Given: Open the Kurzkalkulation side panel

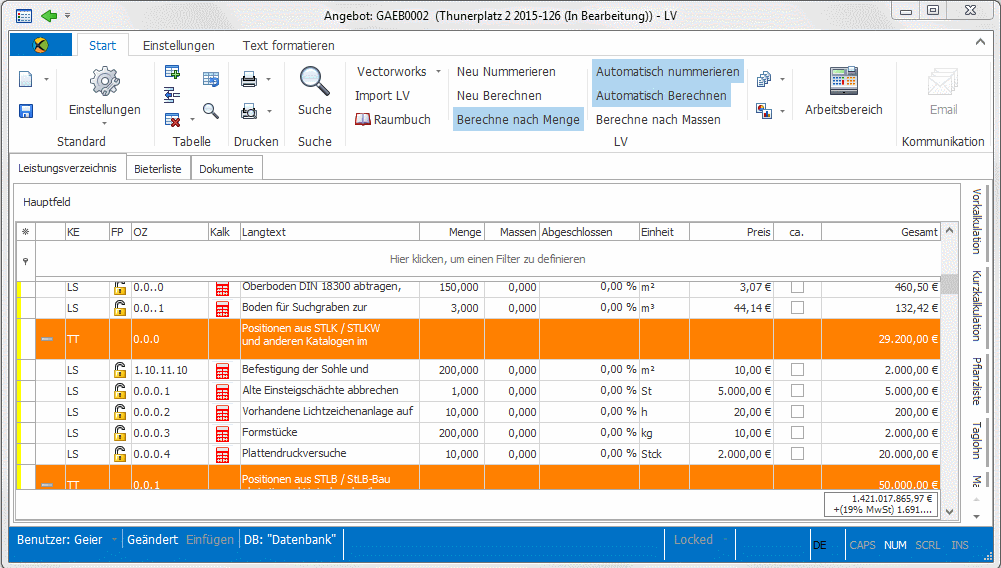Looking at the screenshot, I should pos(976,306).
